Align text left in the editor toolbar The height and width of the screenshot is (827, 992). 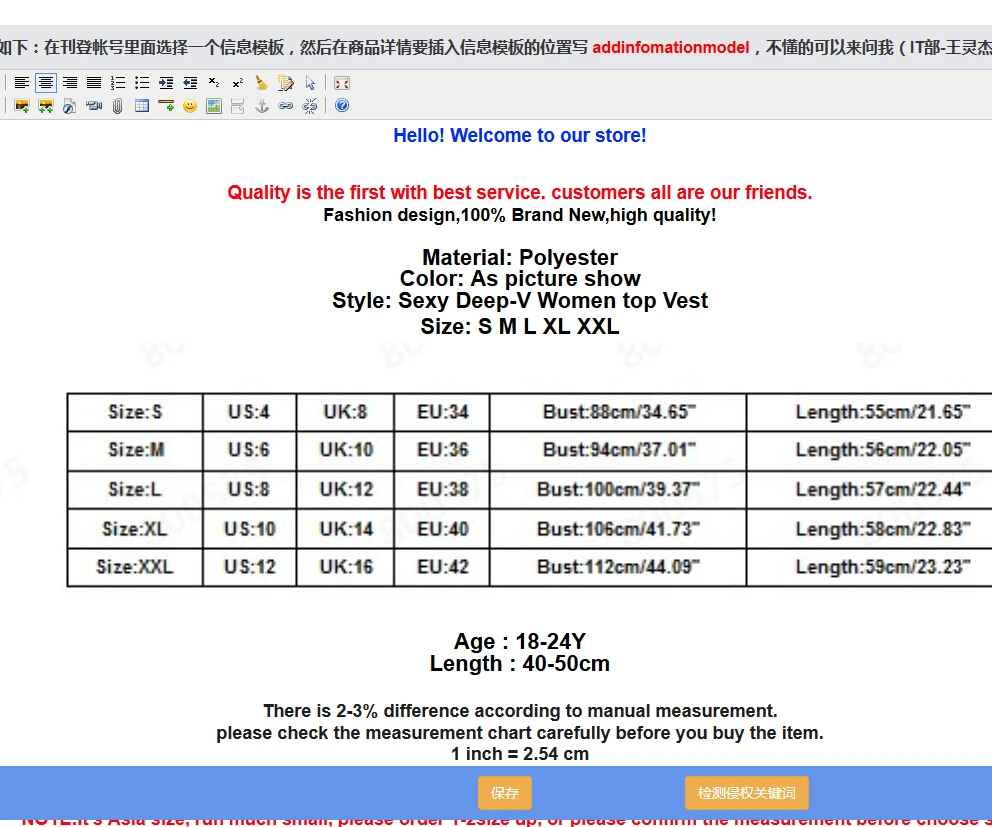point(22,83)
